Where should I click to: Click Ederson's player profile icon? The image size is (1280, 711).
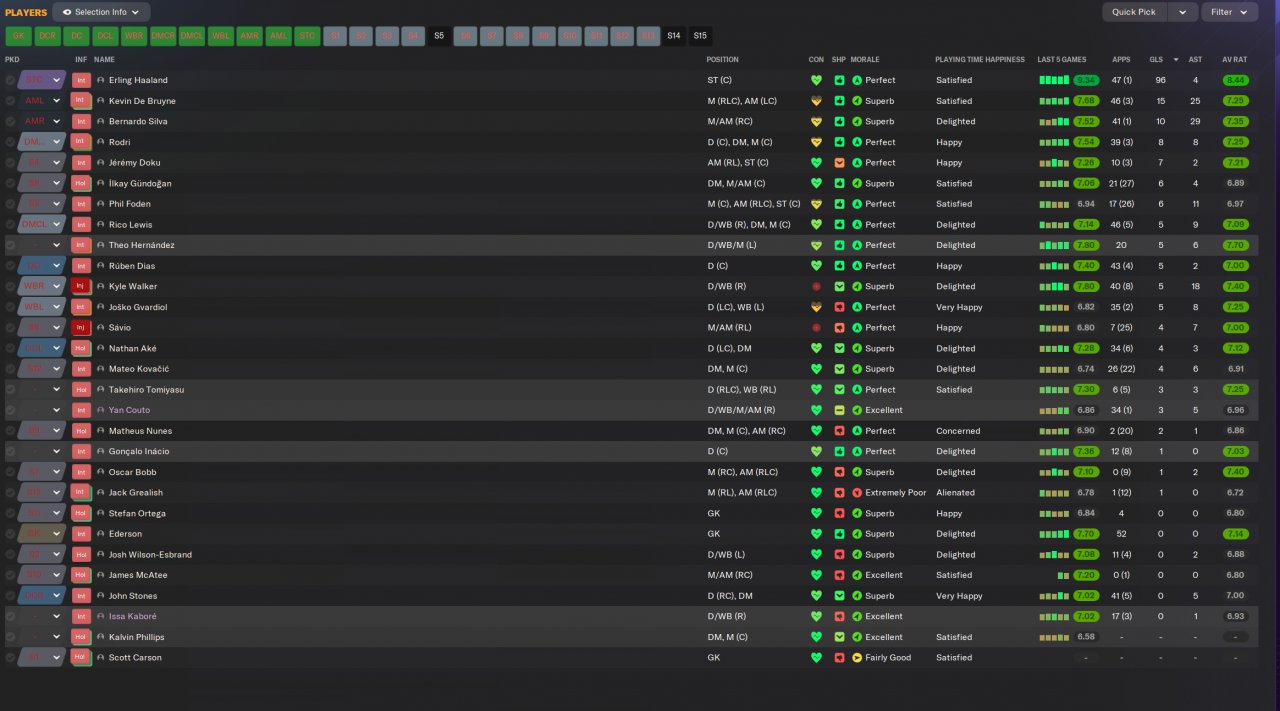101,534
